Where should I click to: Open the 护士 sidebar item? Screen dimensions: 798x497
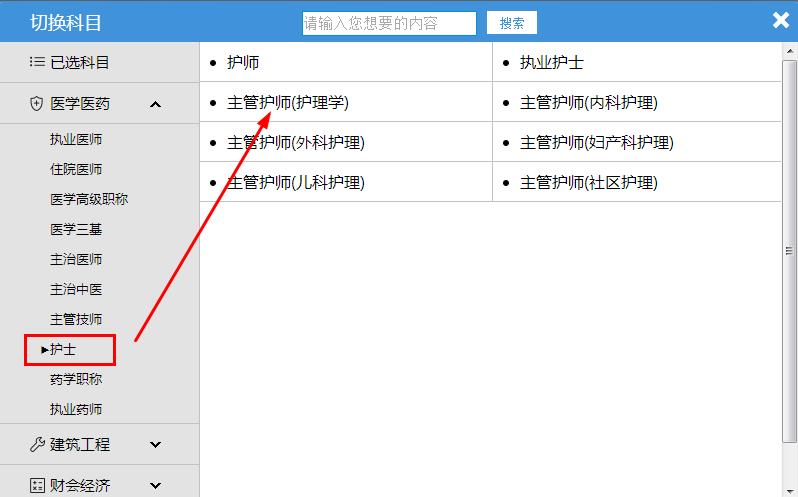pyautogui.click(x=63, y=349)
